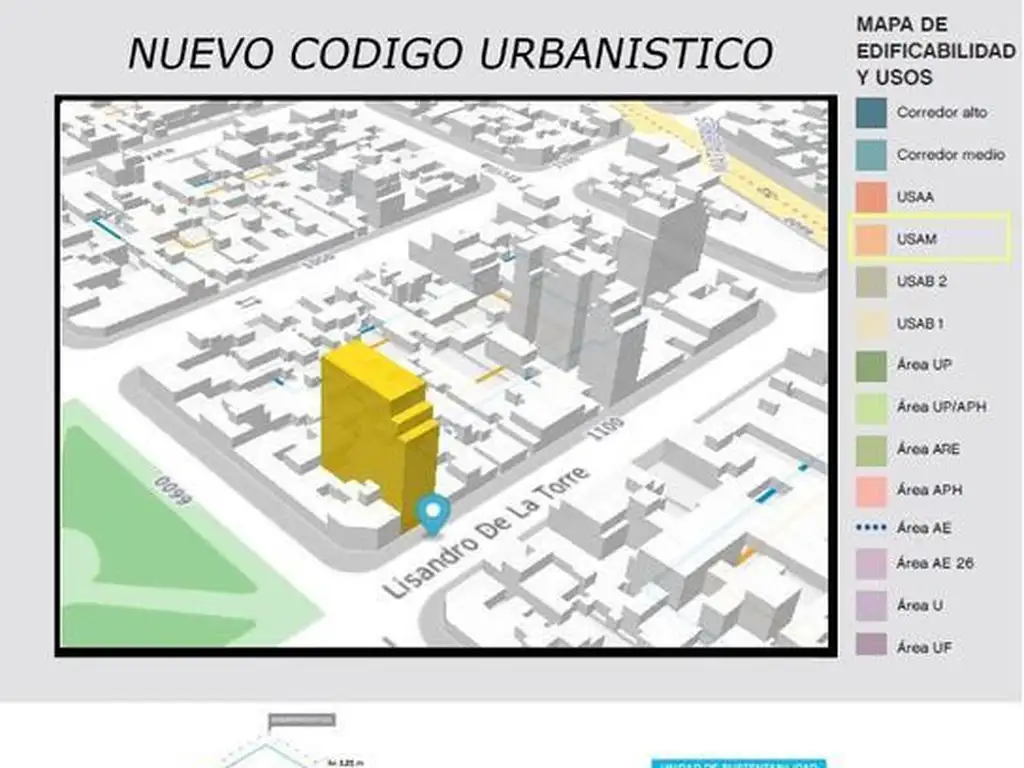The image size is (1024, 768).
Task: Click the blue location pin marker
Action: click(x=432, y=512)
